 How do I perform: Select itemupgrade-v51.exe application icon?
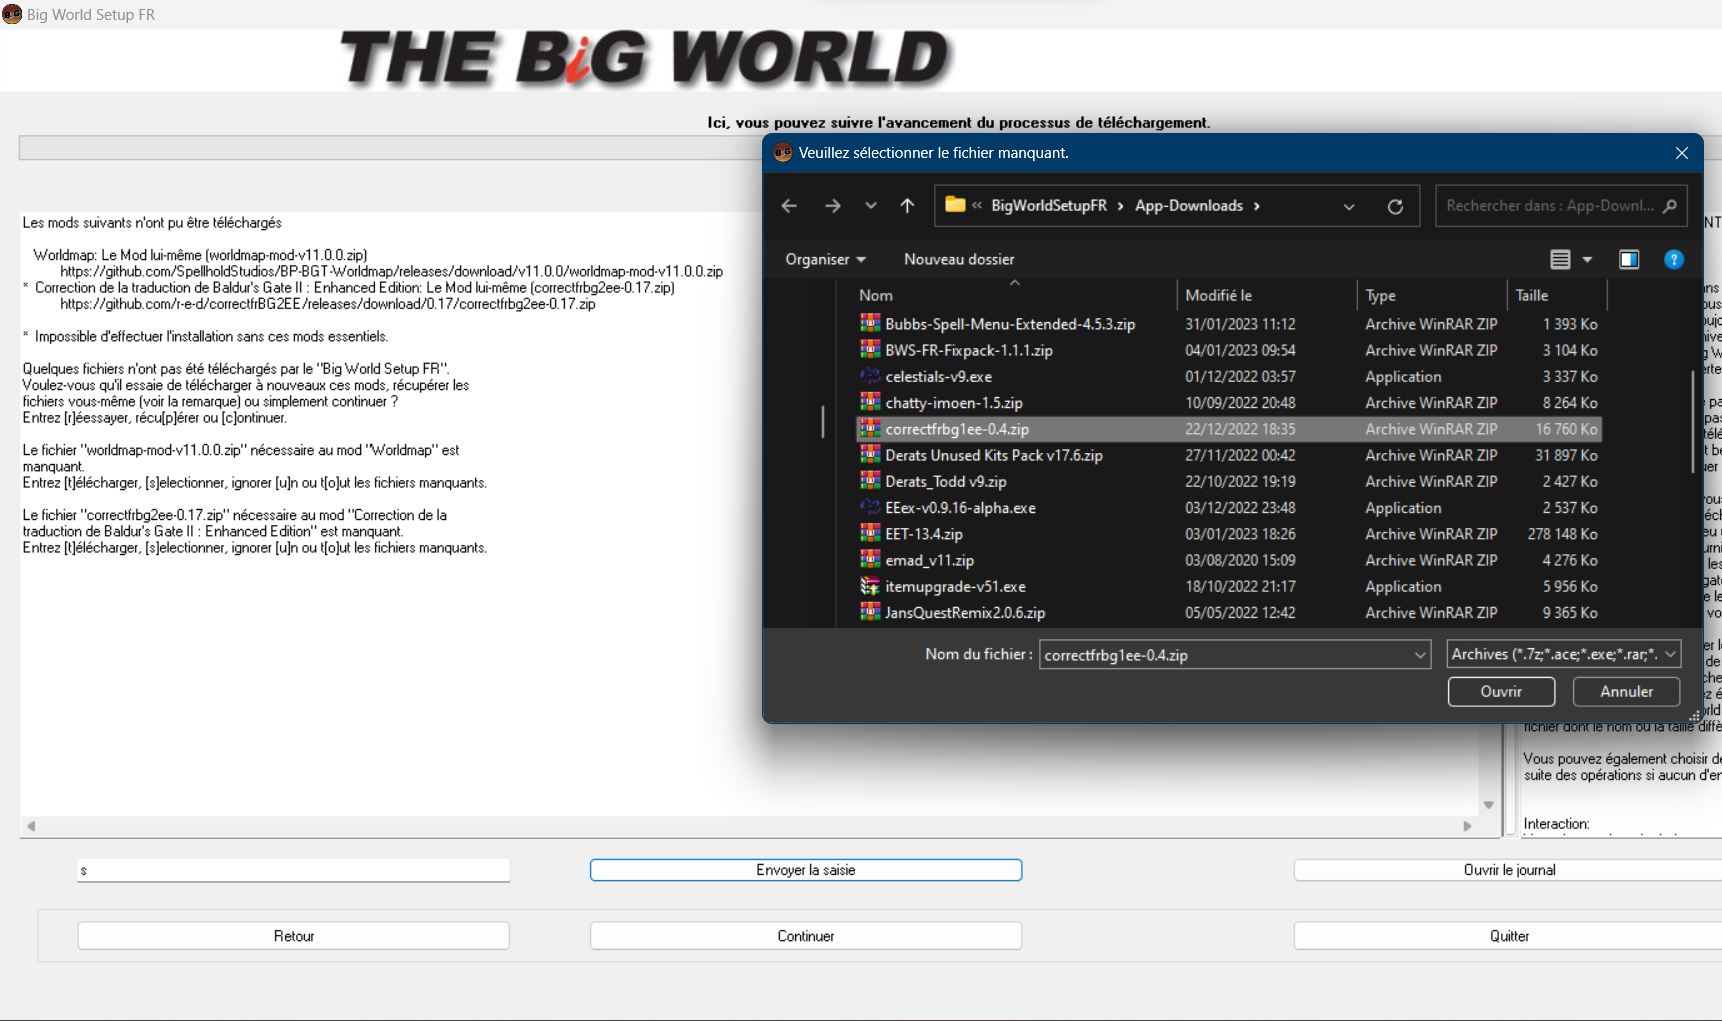[x=870, y=586]
